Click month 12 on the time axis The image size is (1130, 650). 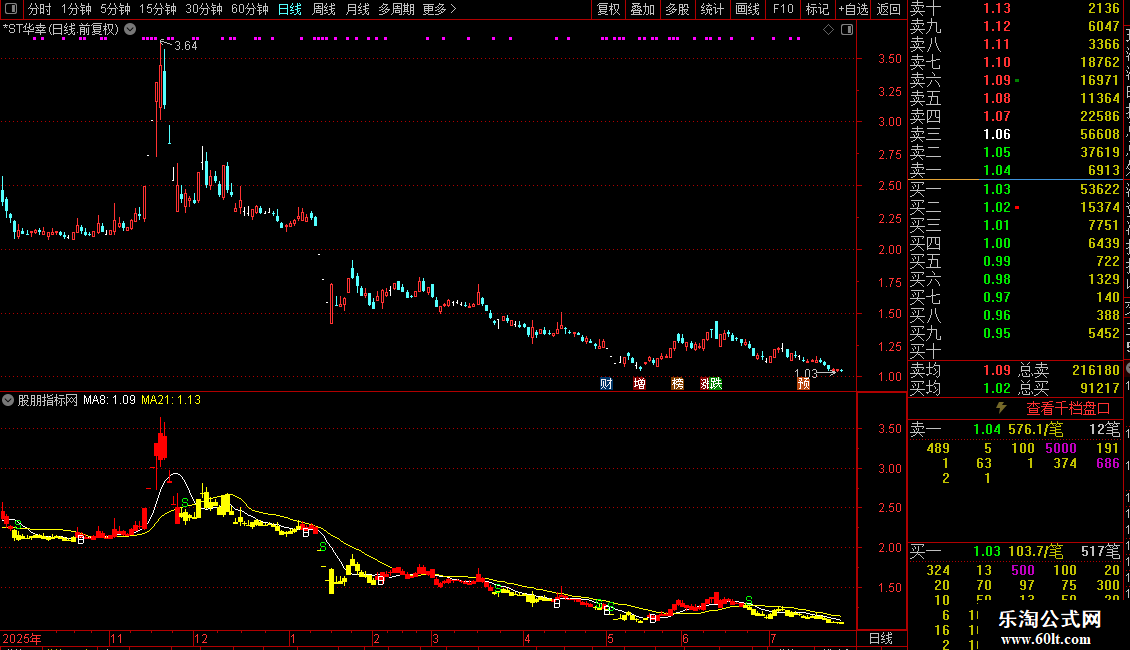coord(201,638)
